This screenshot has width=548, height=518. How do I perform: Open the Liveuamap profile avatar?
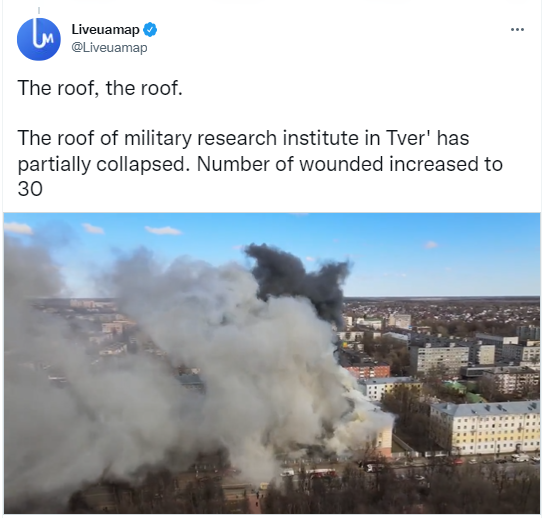click(x=39, y=39)
